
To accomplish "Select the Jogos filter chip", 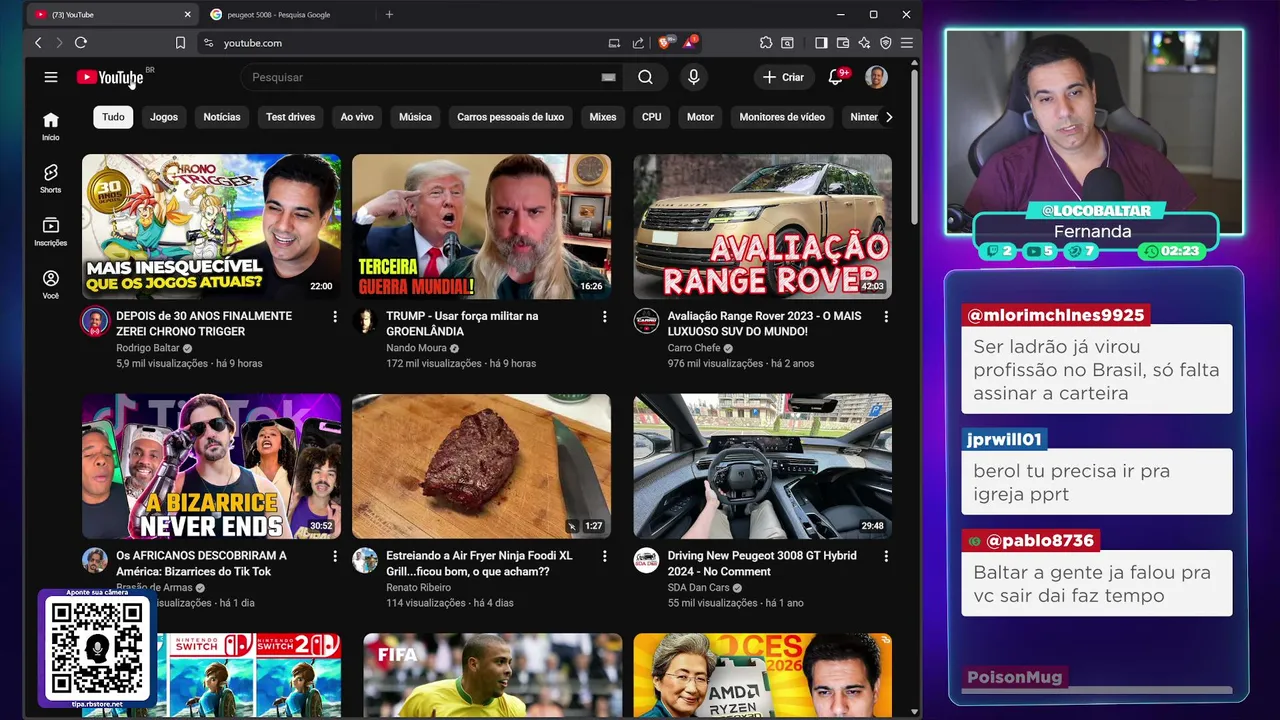I will tap(164, 117).
